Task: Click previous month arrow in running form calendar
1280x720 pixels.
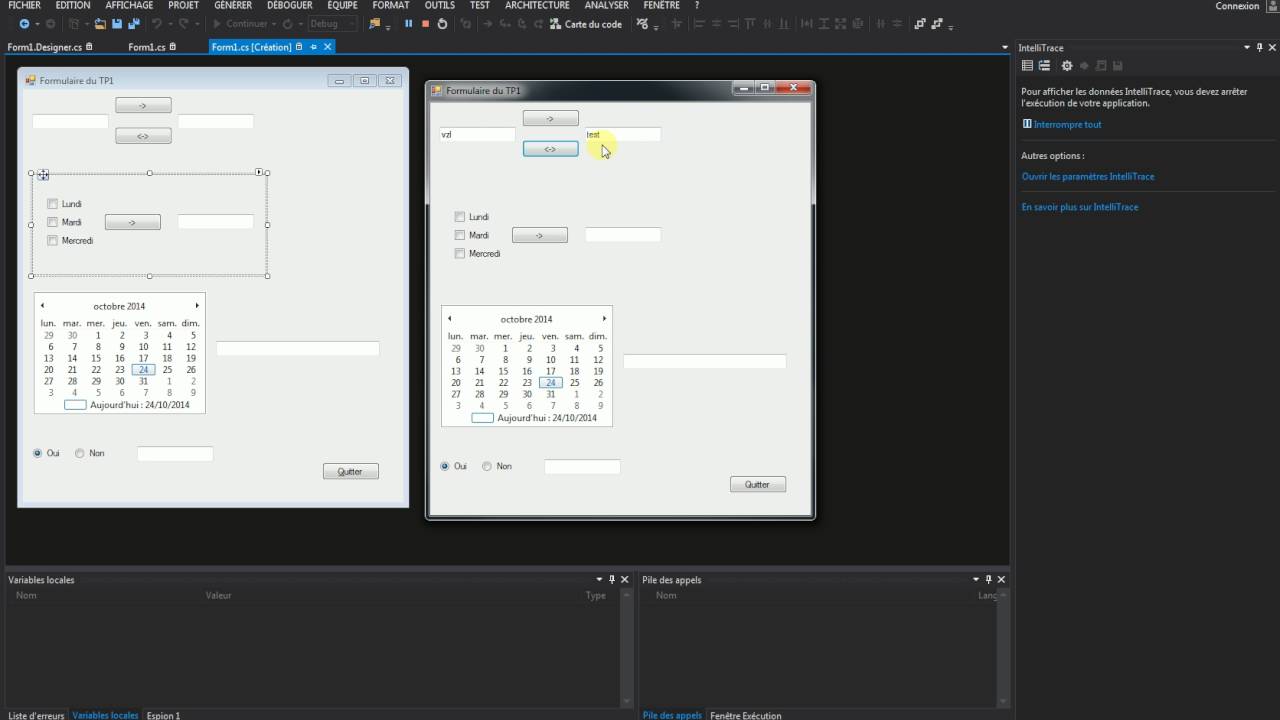Action: [449, 319]
